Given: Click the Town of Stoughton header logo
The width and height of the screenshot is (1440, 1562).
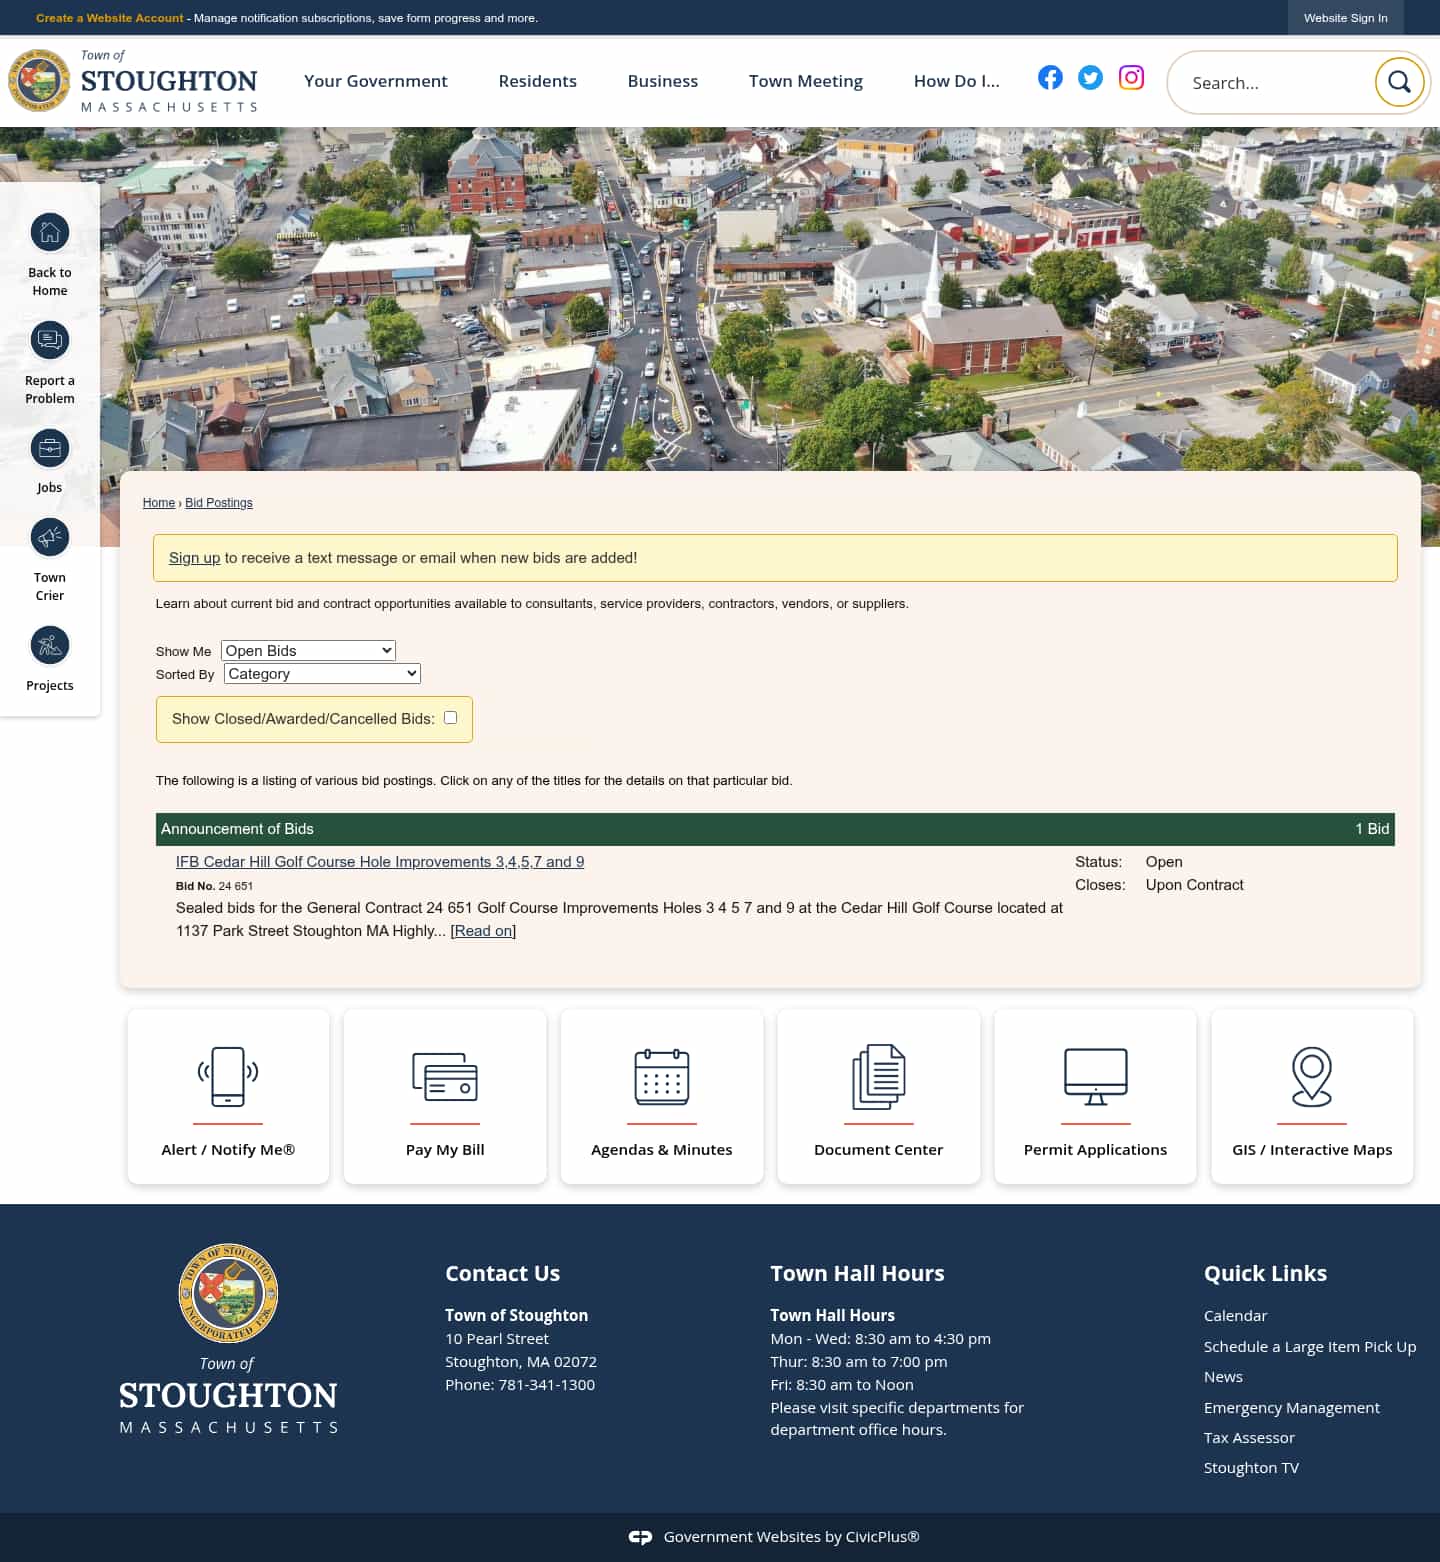Looking at the screenshot, I should (x=133, y=81).
